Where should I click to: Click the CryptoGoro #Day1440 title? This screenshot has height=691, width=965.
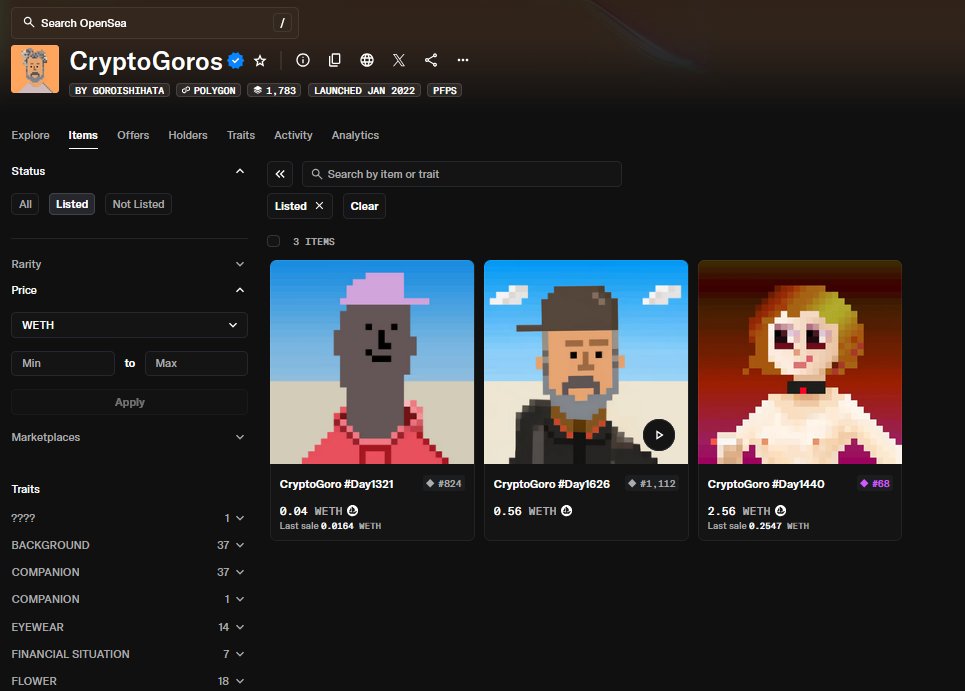(x=766, y=484)
